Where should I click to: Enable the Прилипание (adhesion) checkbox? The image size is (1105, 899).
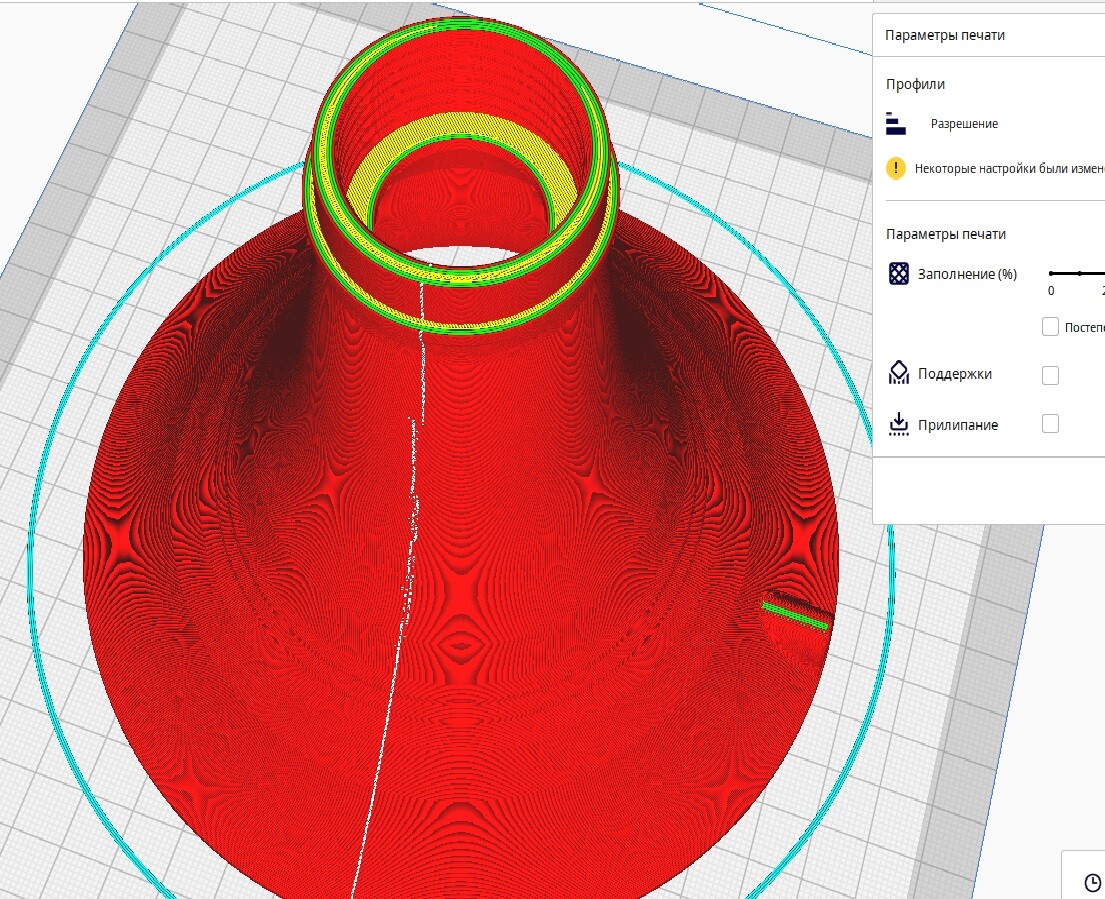pos(1050,424)
